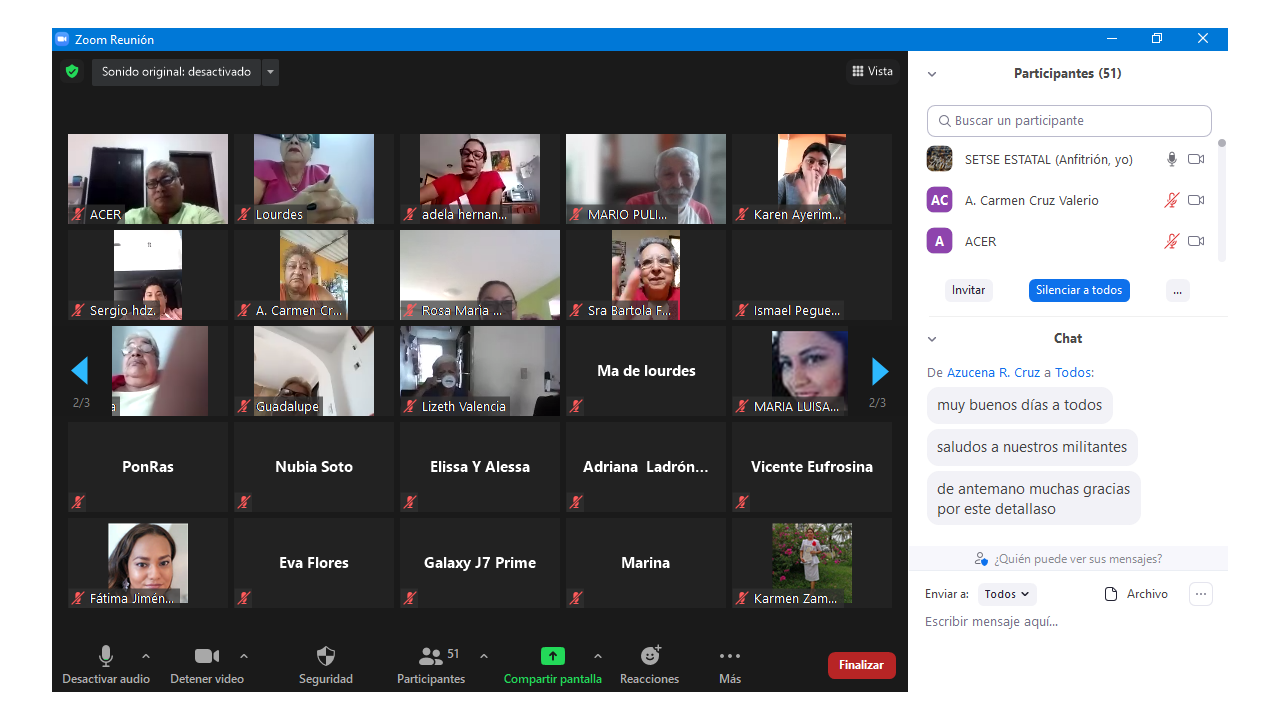Screen dimensions: 1280x720
Task: Click Escribir mensaje aquí text field
Action: [1068, 622]
